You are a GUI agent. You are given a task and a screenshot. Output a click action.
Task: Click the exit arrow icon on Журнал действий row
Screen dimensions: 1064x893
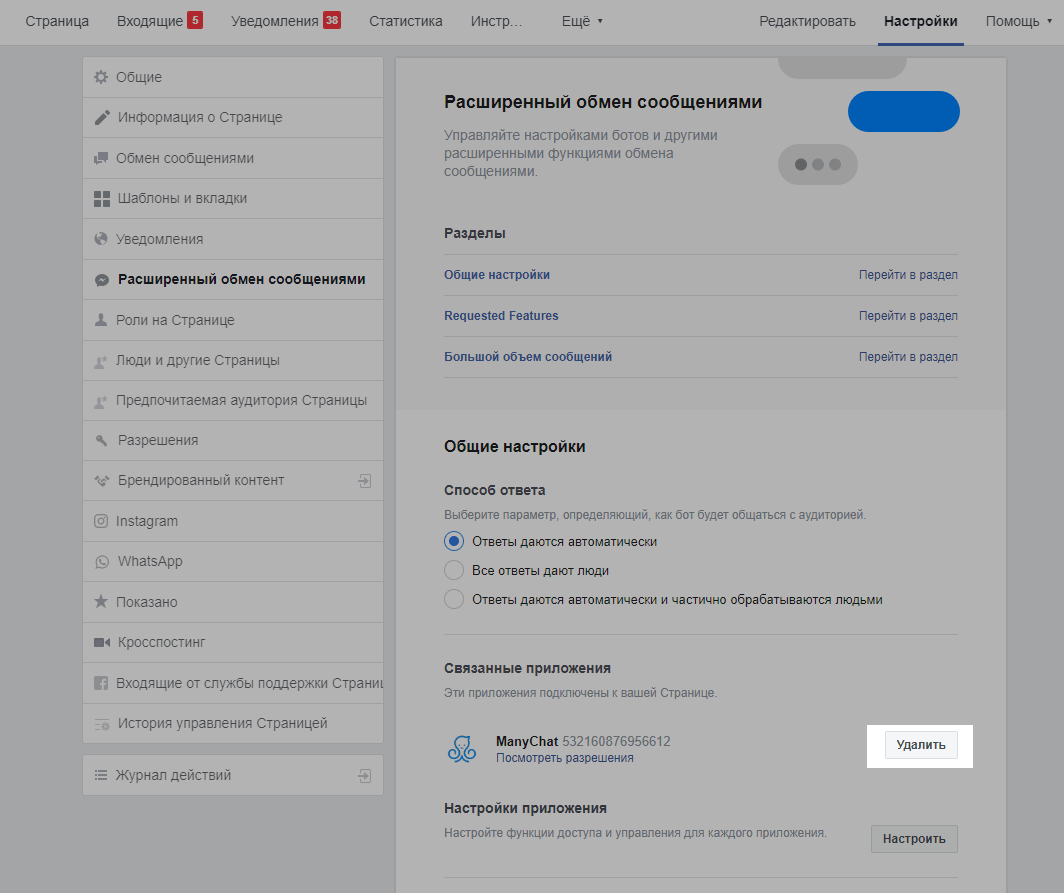click(365, 776)
